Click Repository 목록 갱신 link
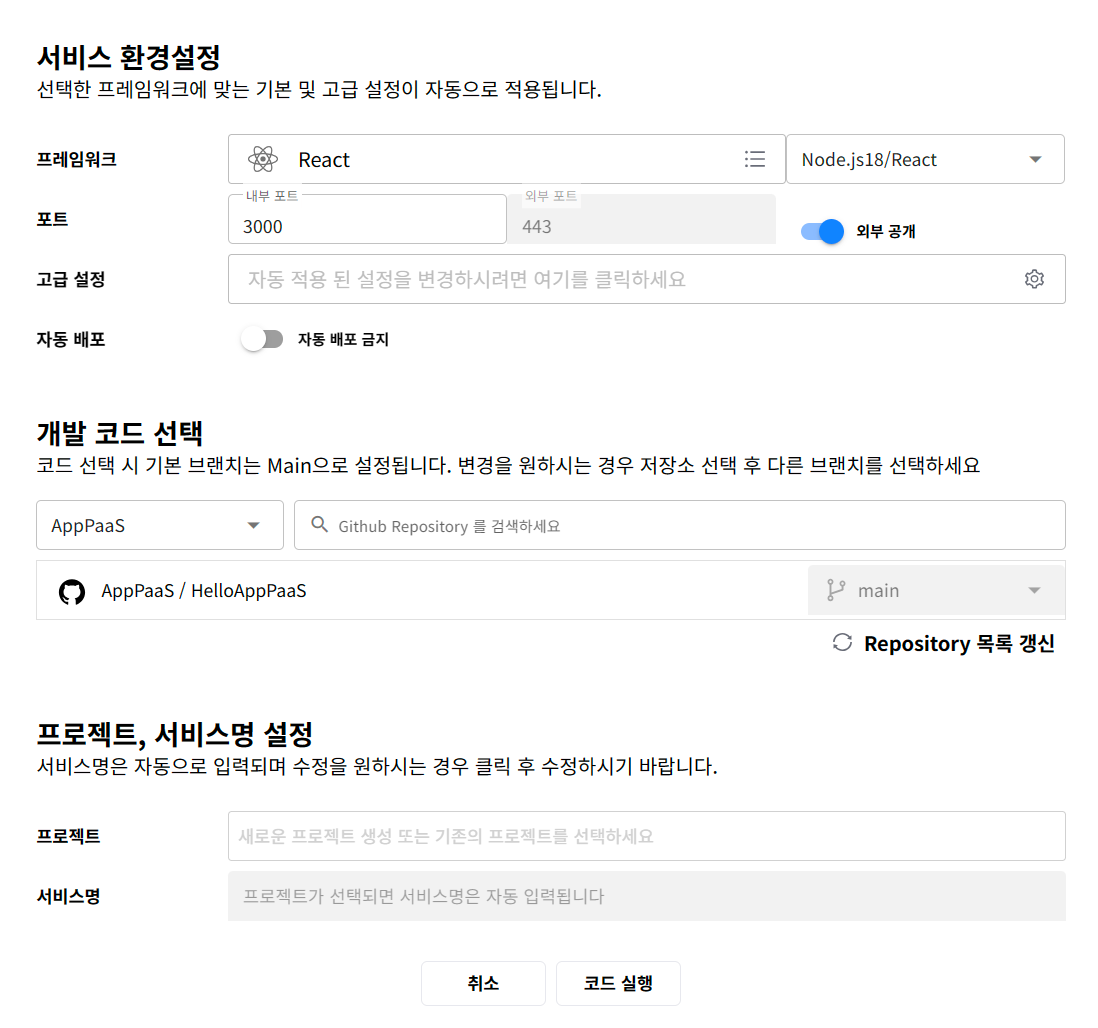This screenshot has width=1098, height=1028. tap(958, 643)
